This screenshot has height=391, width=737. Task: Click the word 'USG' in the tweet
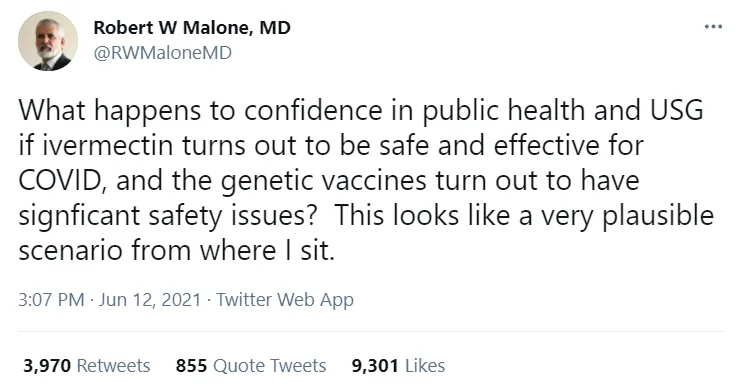677,110
